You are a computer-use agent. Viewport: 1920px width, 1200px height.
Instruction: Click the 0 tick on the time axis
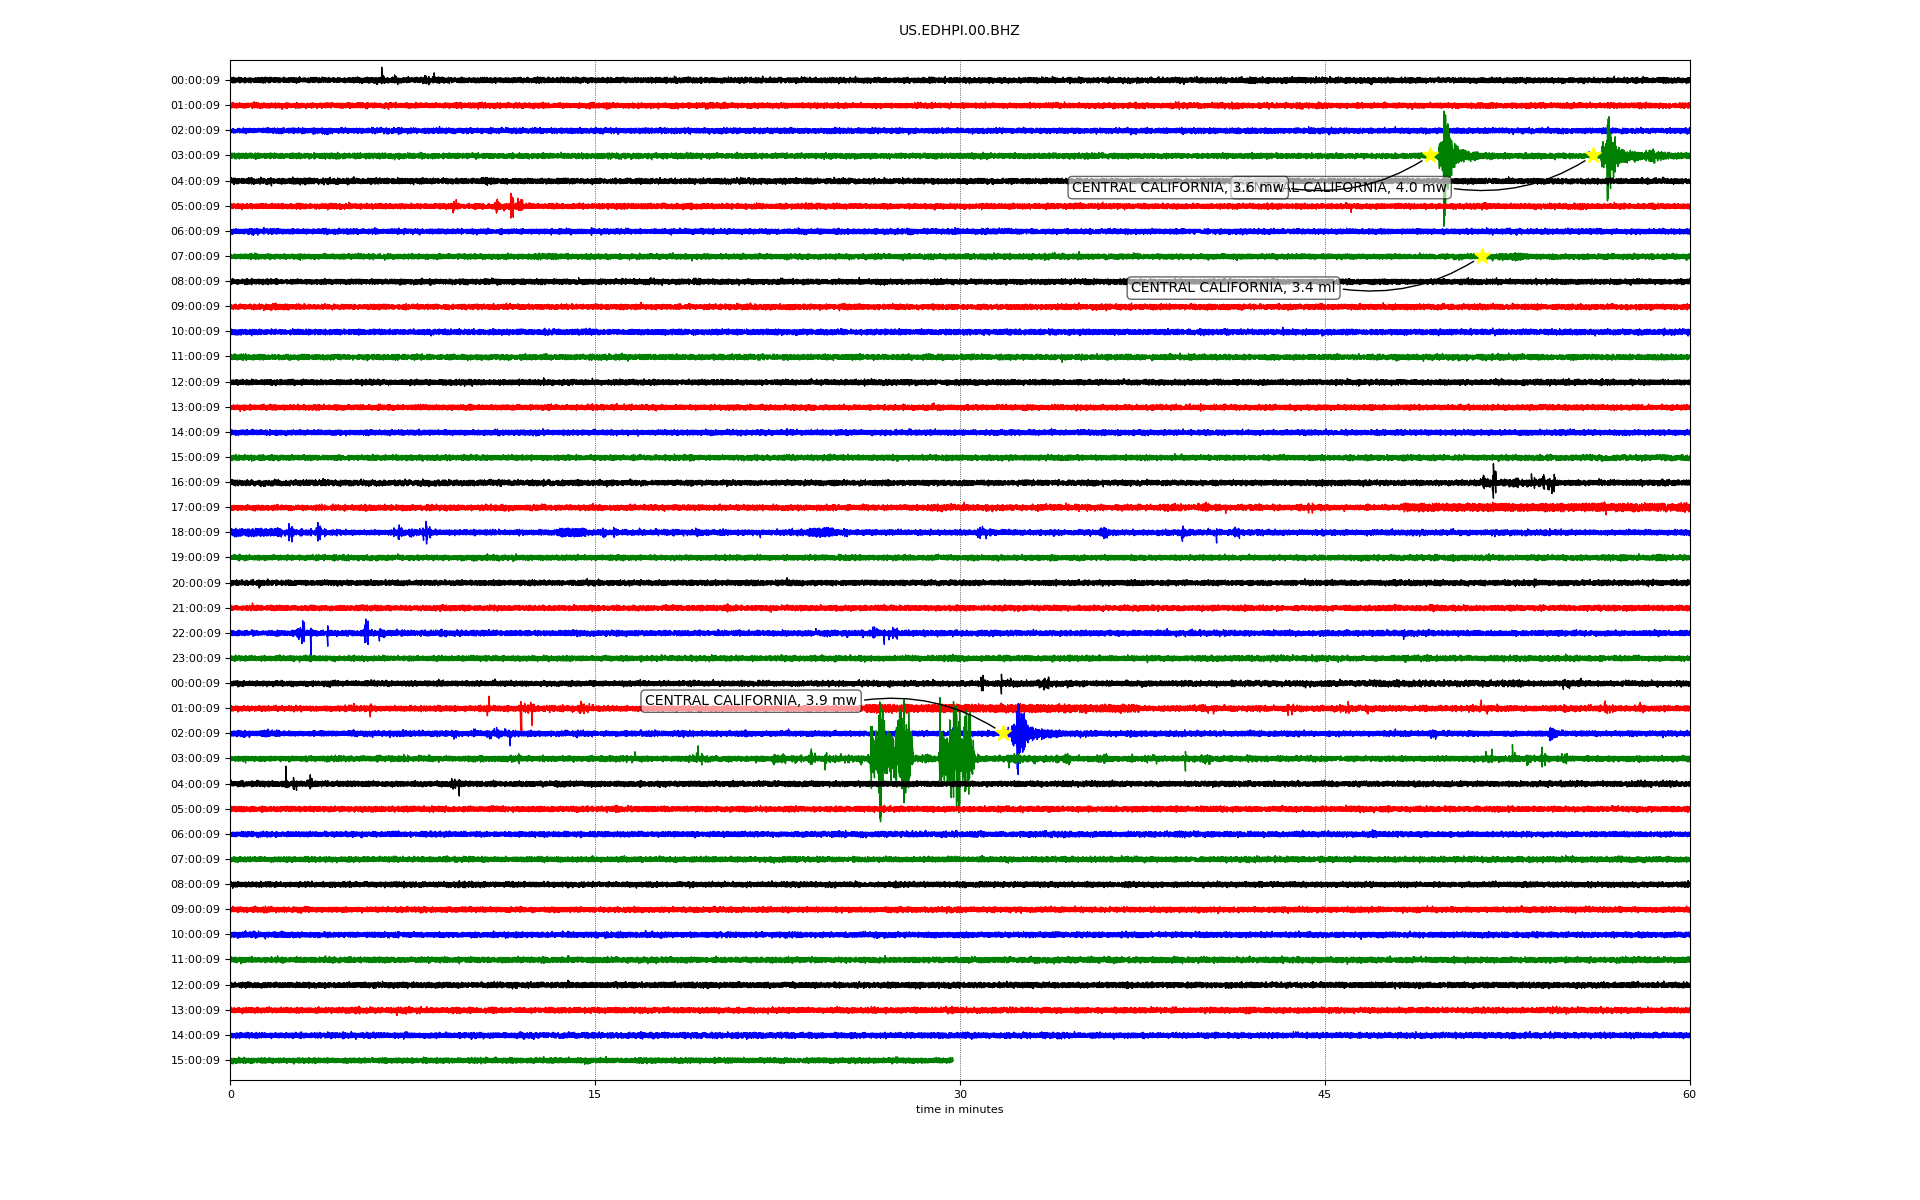click(231, 1094)
